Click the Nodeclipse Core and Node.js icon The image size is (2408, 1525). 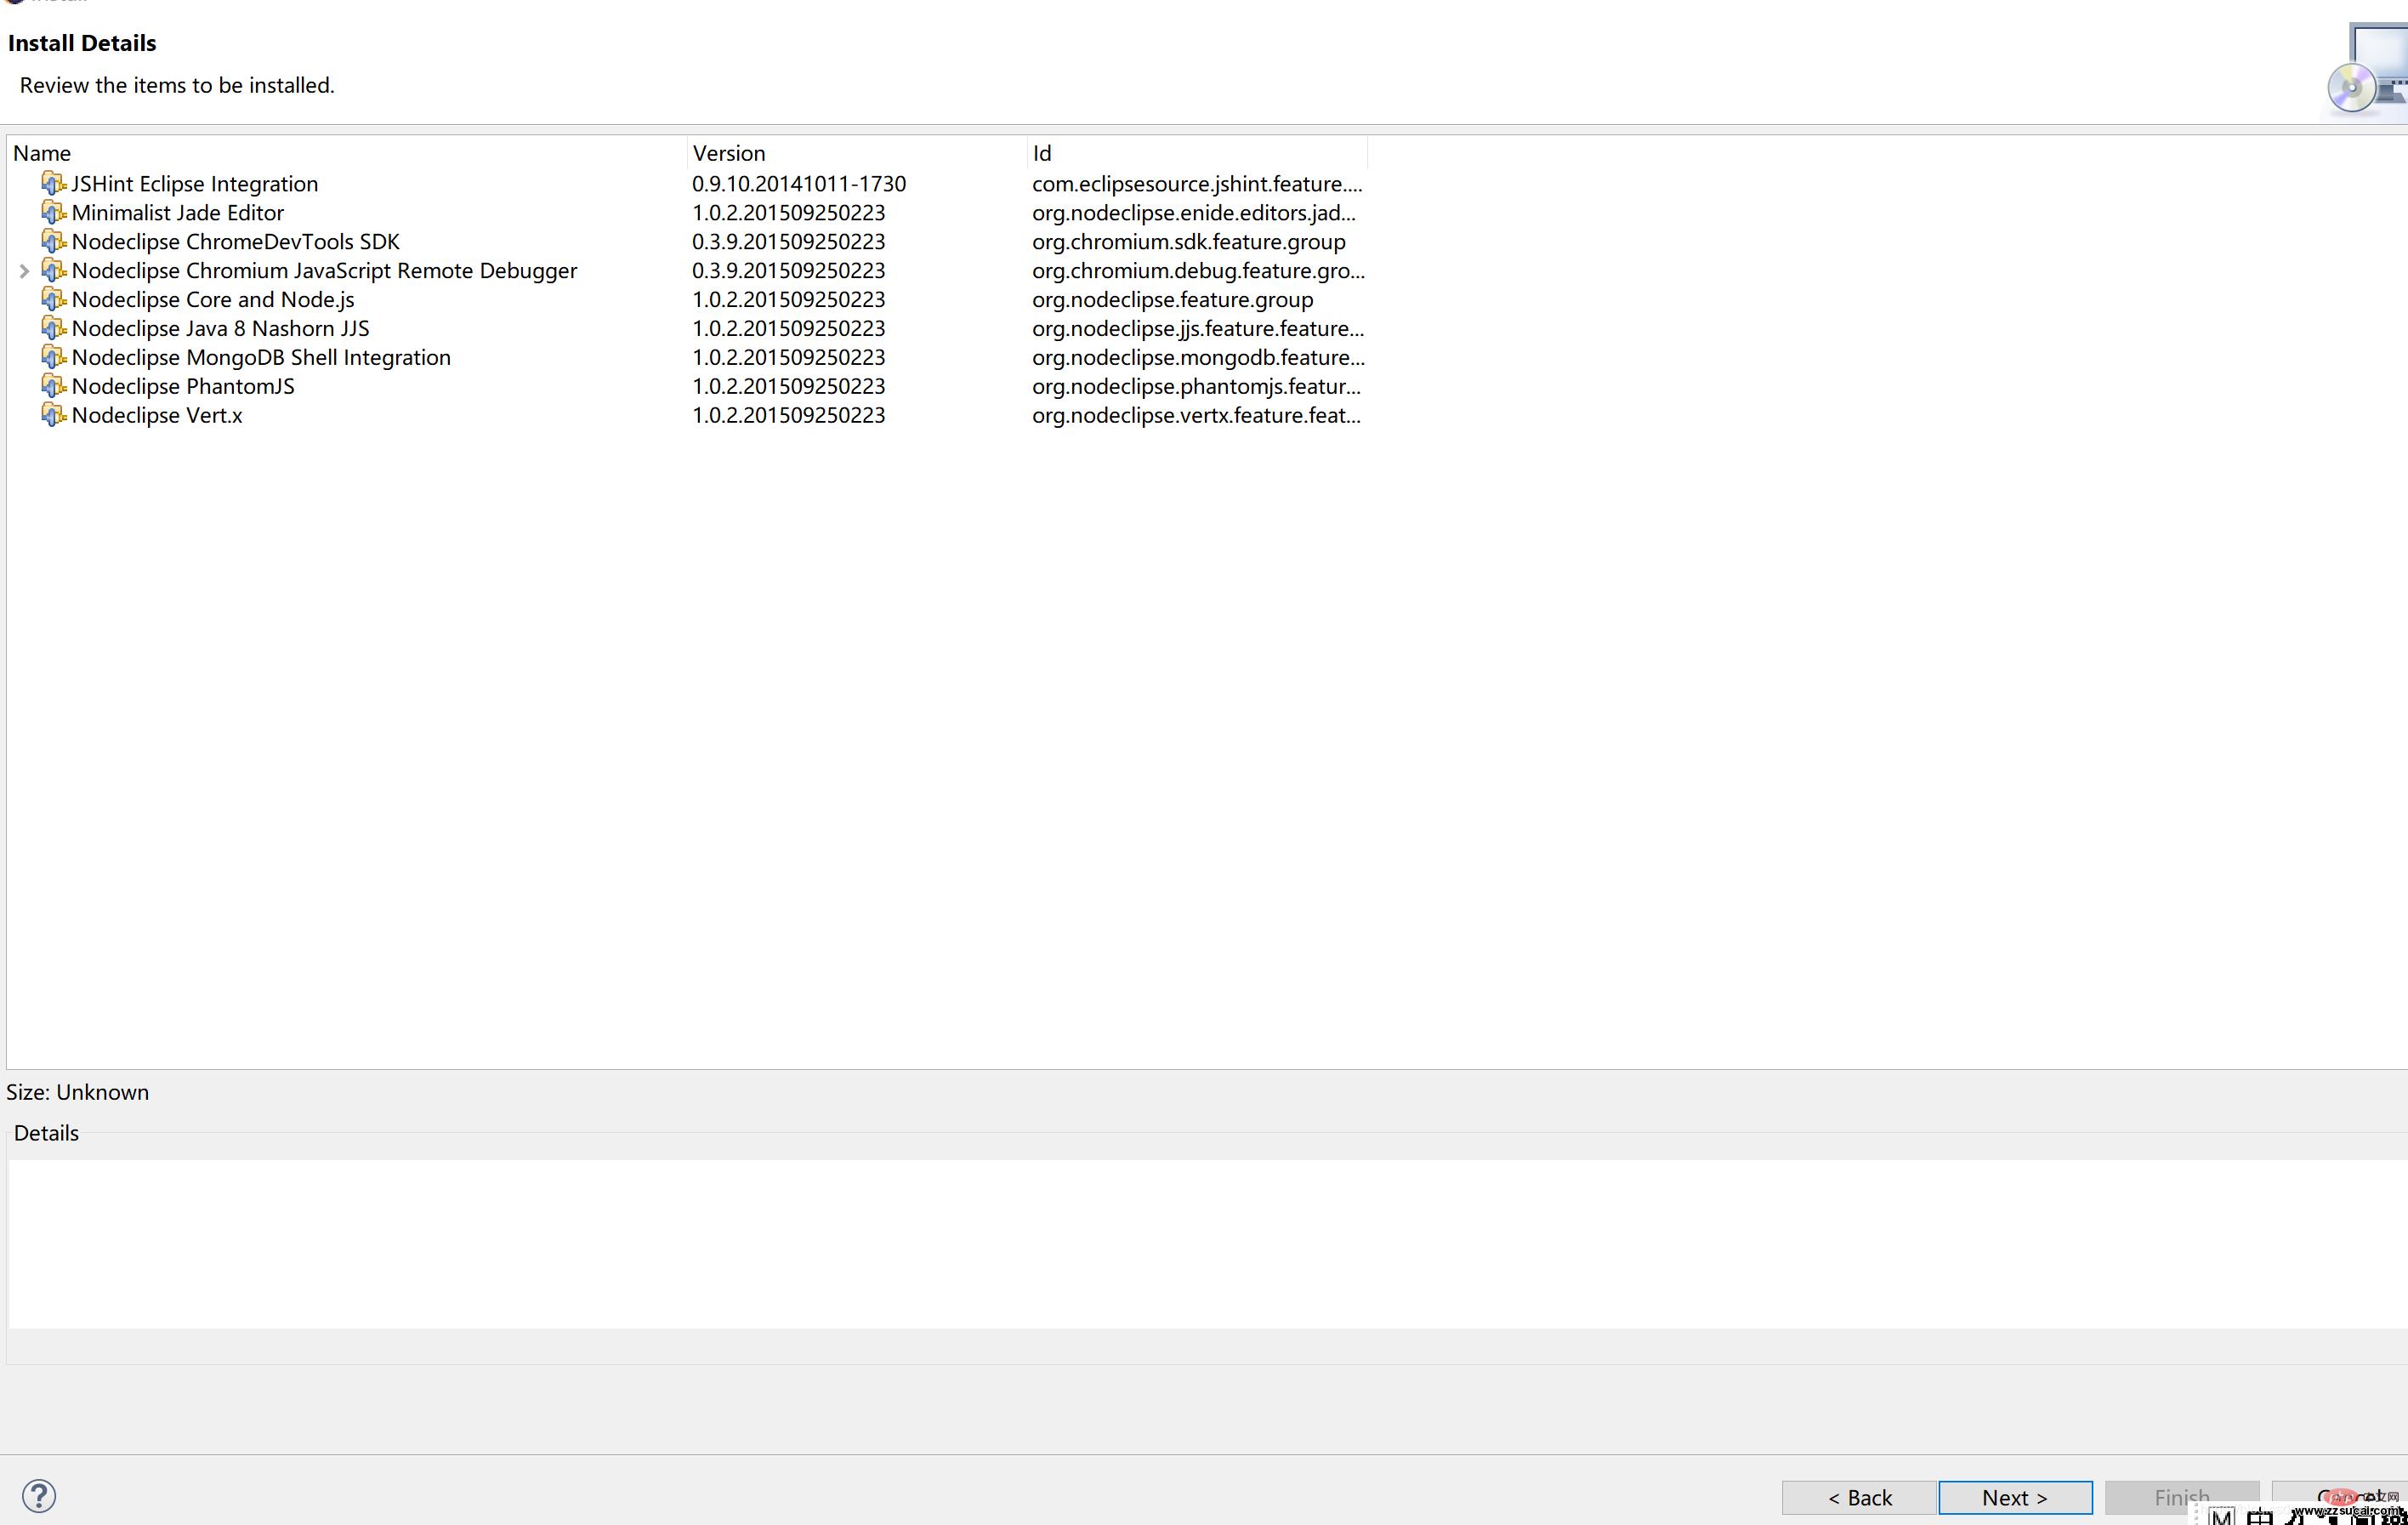coord(53,299)
